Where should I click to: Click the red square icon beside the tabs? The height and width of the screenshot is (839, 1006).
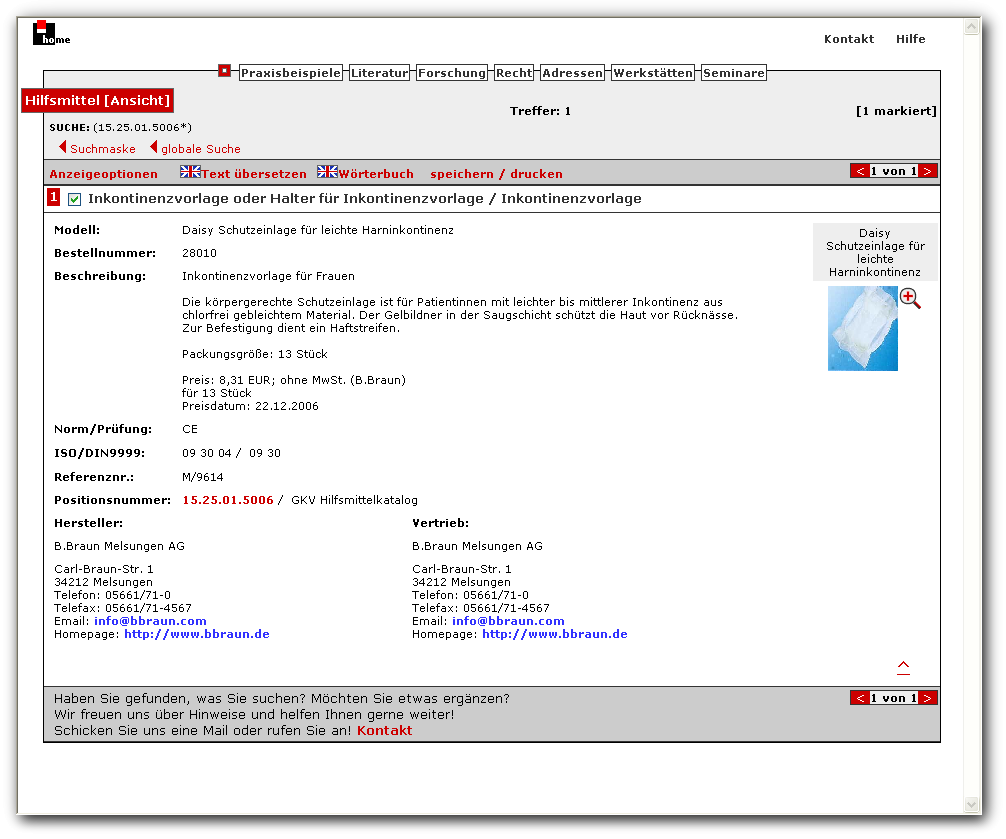click(226, 71)
